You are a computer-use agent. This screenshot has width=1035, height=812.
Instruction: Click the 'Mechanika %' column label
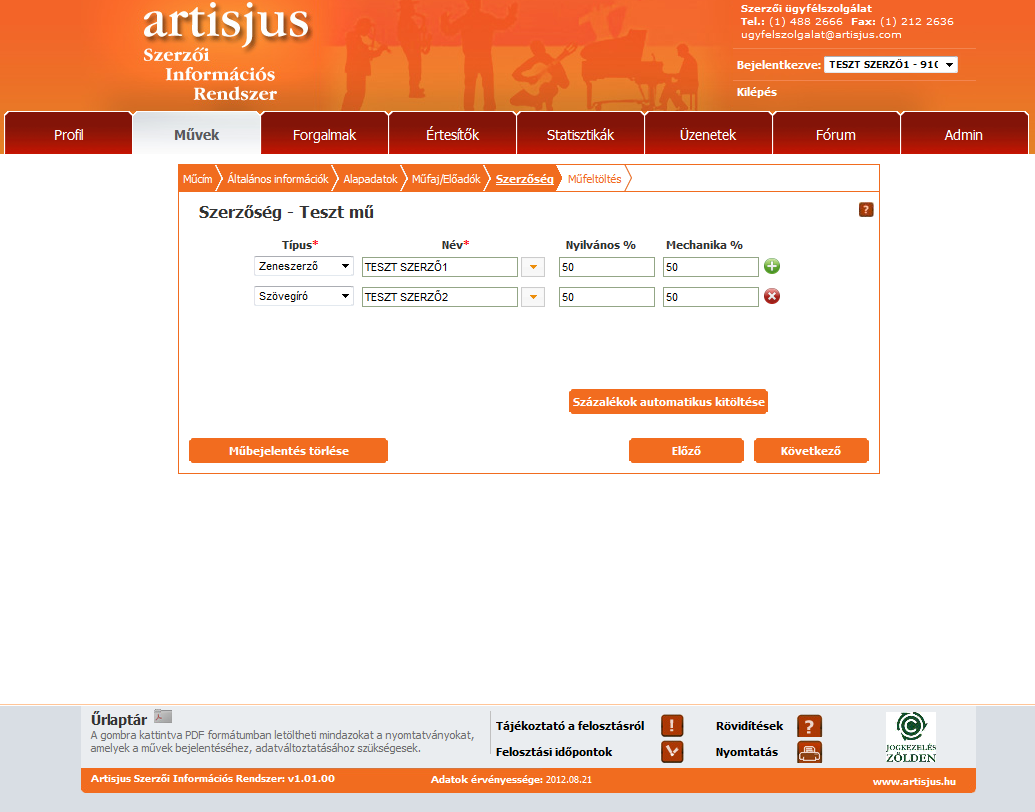pyautogui.click(x=704, y=245)
